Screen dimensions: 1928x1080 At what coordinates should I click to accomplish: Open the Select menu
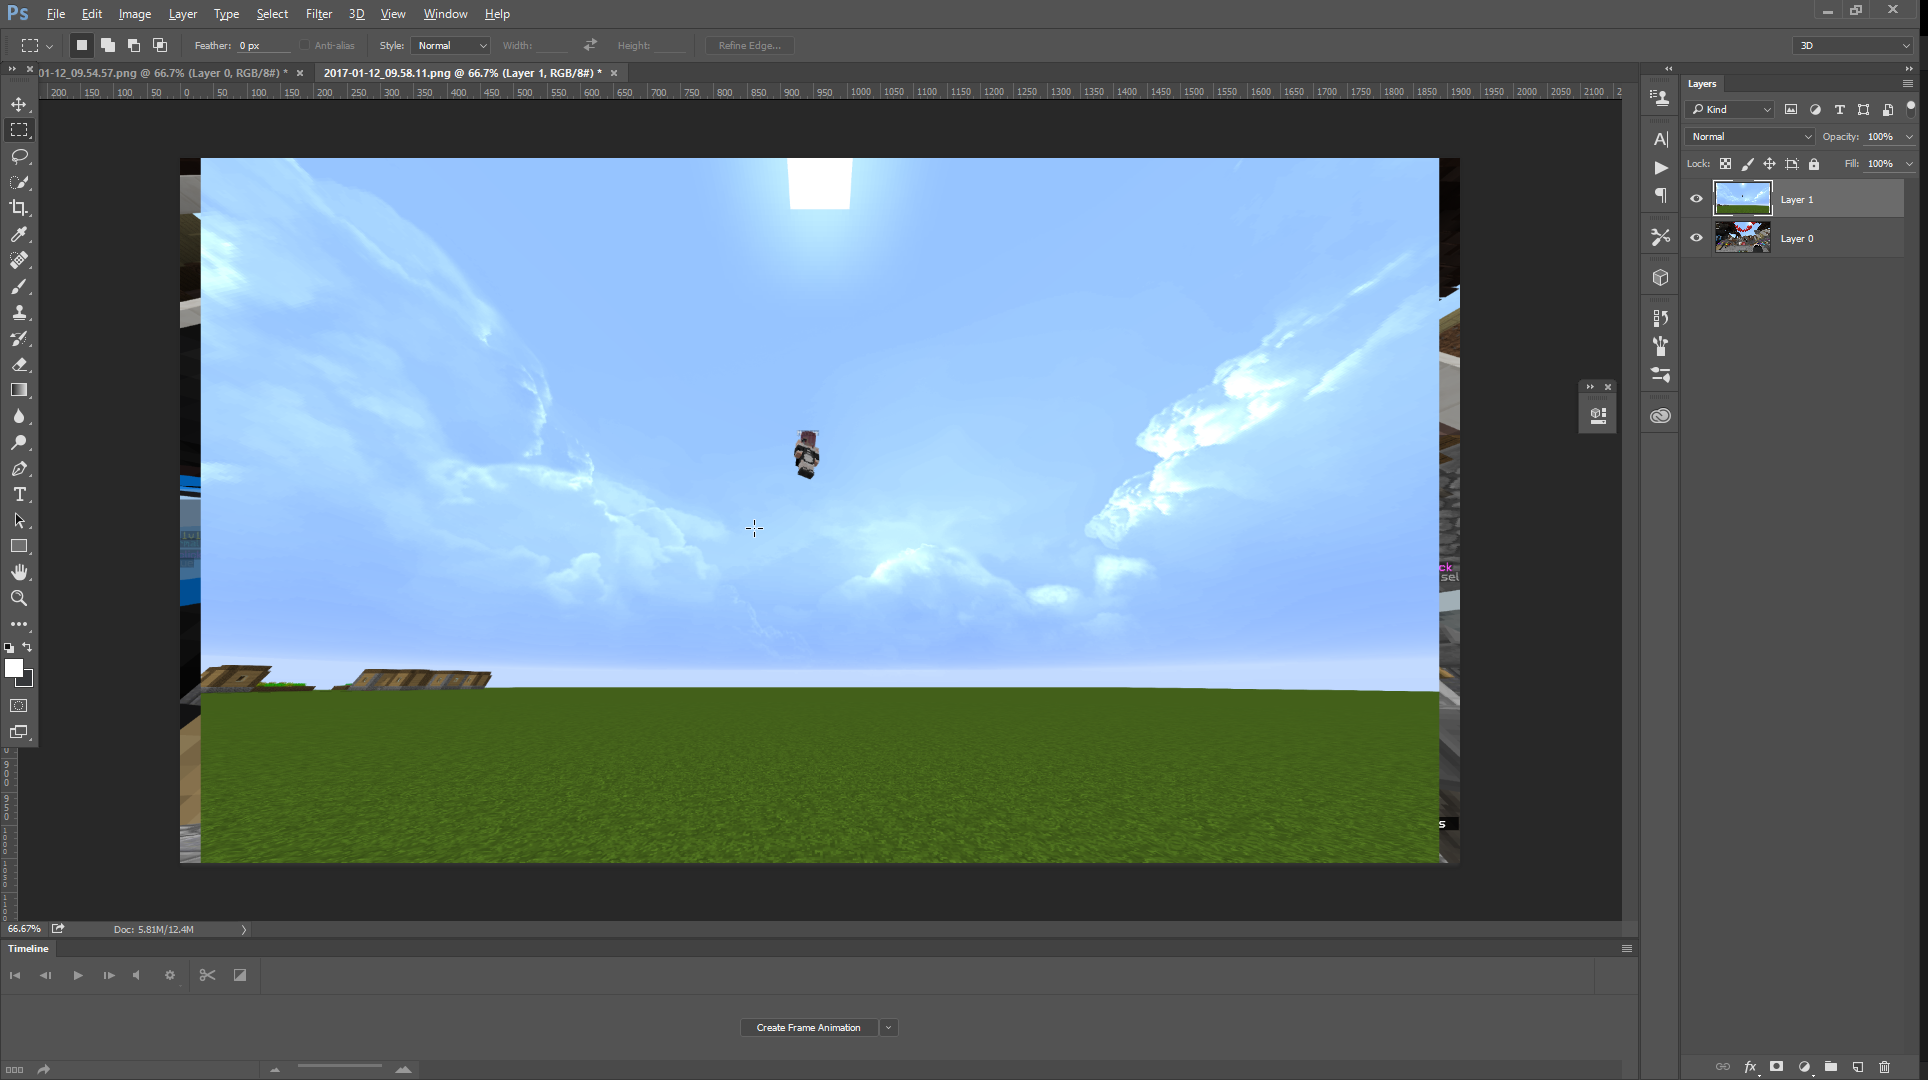click(x=272, y=14)
